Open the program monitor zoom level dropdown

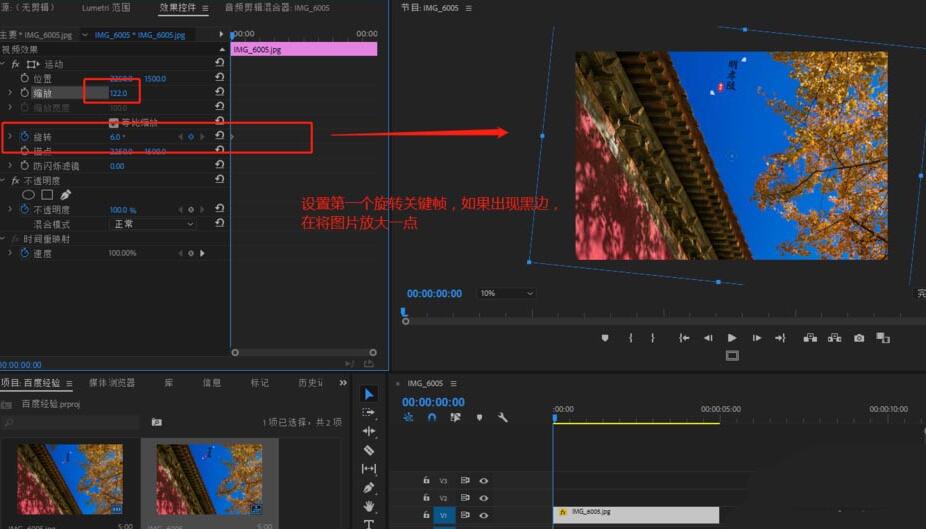coord(507,293)
